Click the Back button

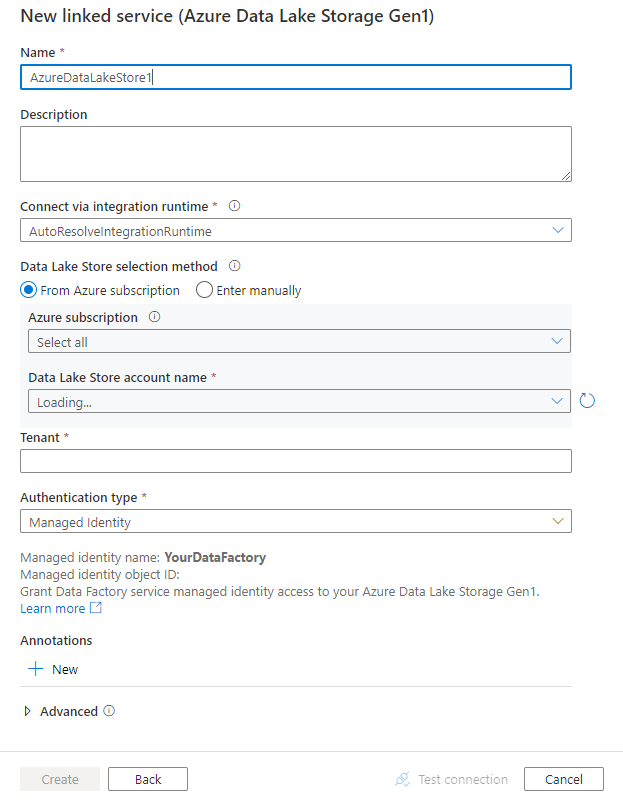click(x=147, y=778)
